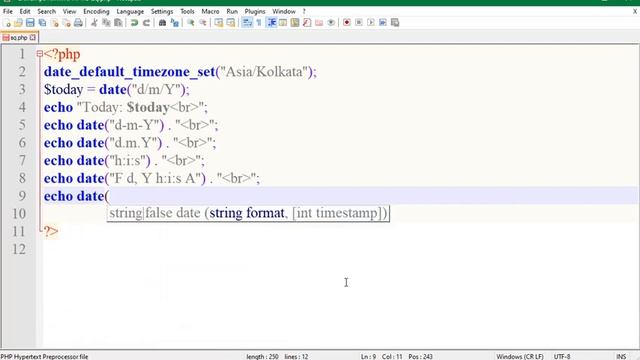Open the Document Map icon

point(295,23)
